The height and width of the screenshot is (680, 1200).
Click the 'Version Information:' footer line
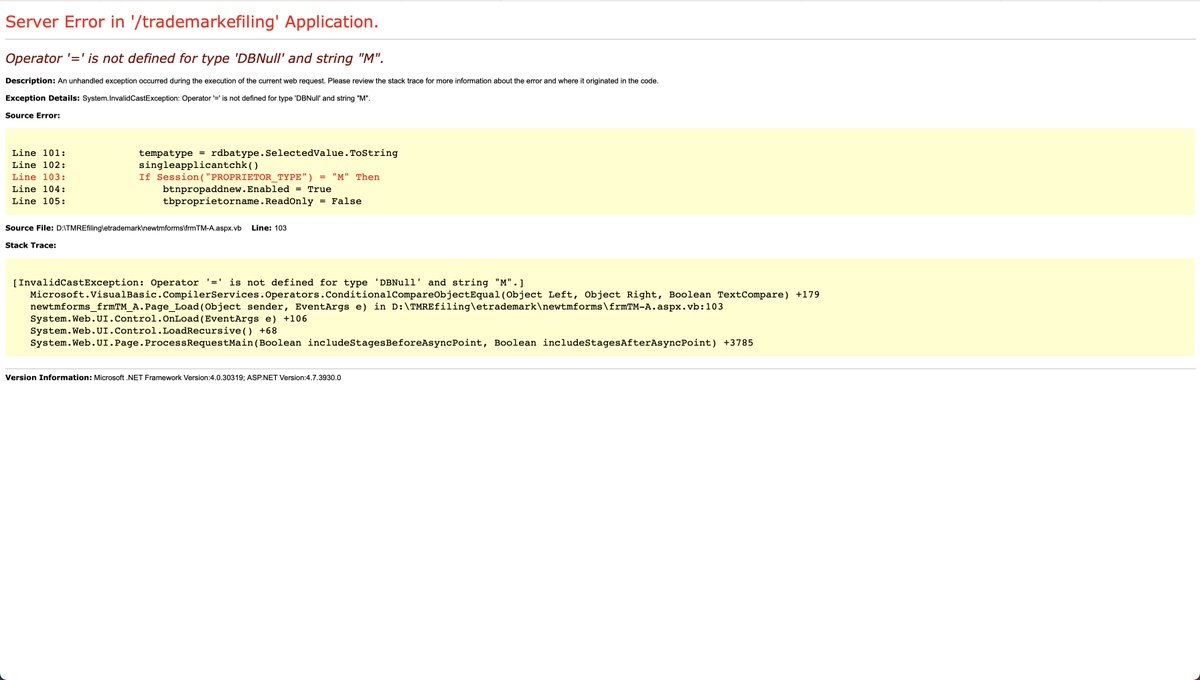173,378
